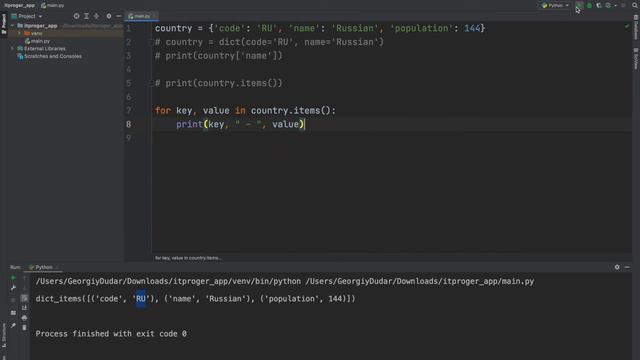Place cursor in print(key, value) line
This screenshot has height=360, width=640.
240,124
